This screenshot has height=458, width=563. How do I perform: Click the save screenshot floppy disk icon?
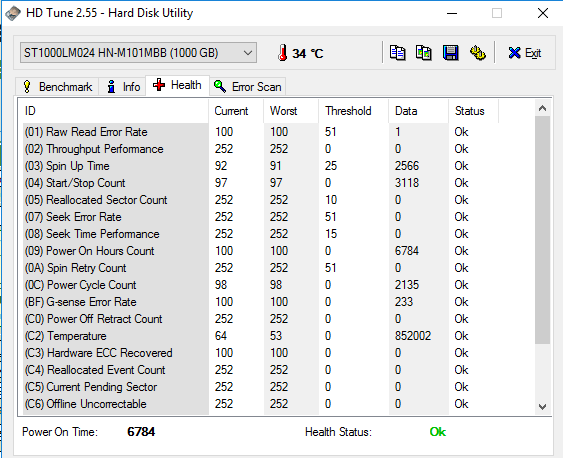450,53
